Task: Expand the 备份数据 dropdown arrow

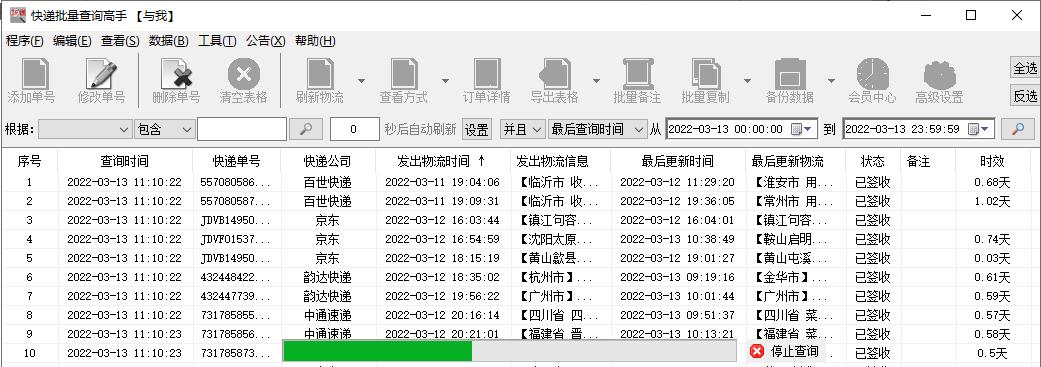Action: click(831, 80)
